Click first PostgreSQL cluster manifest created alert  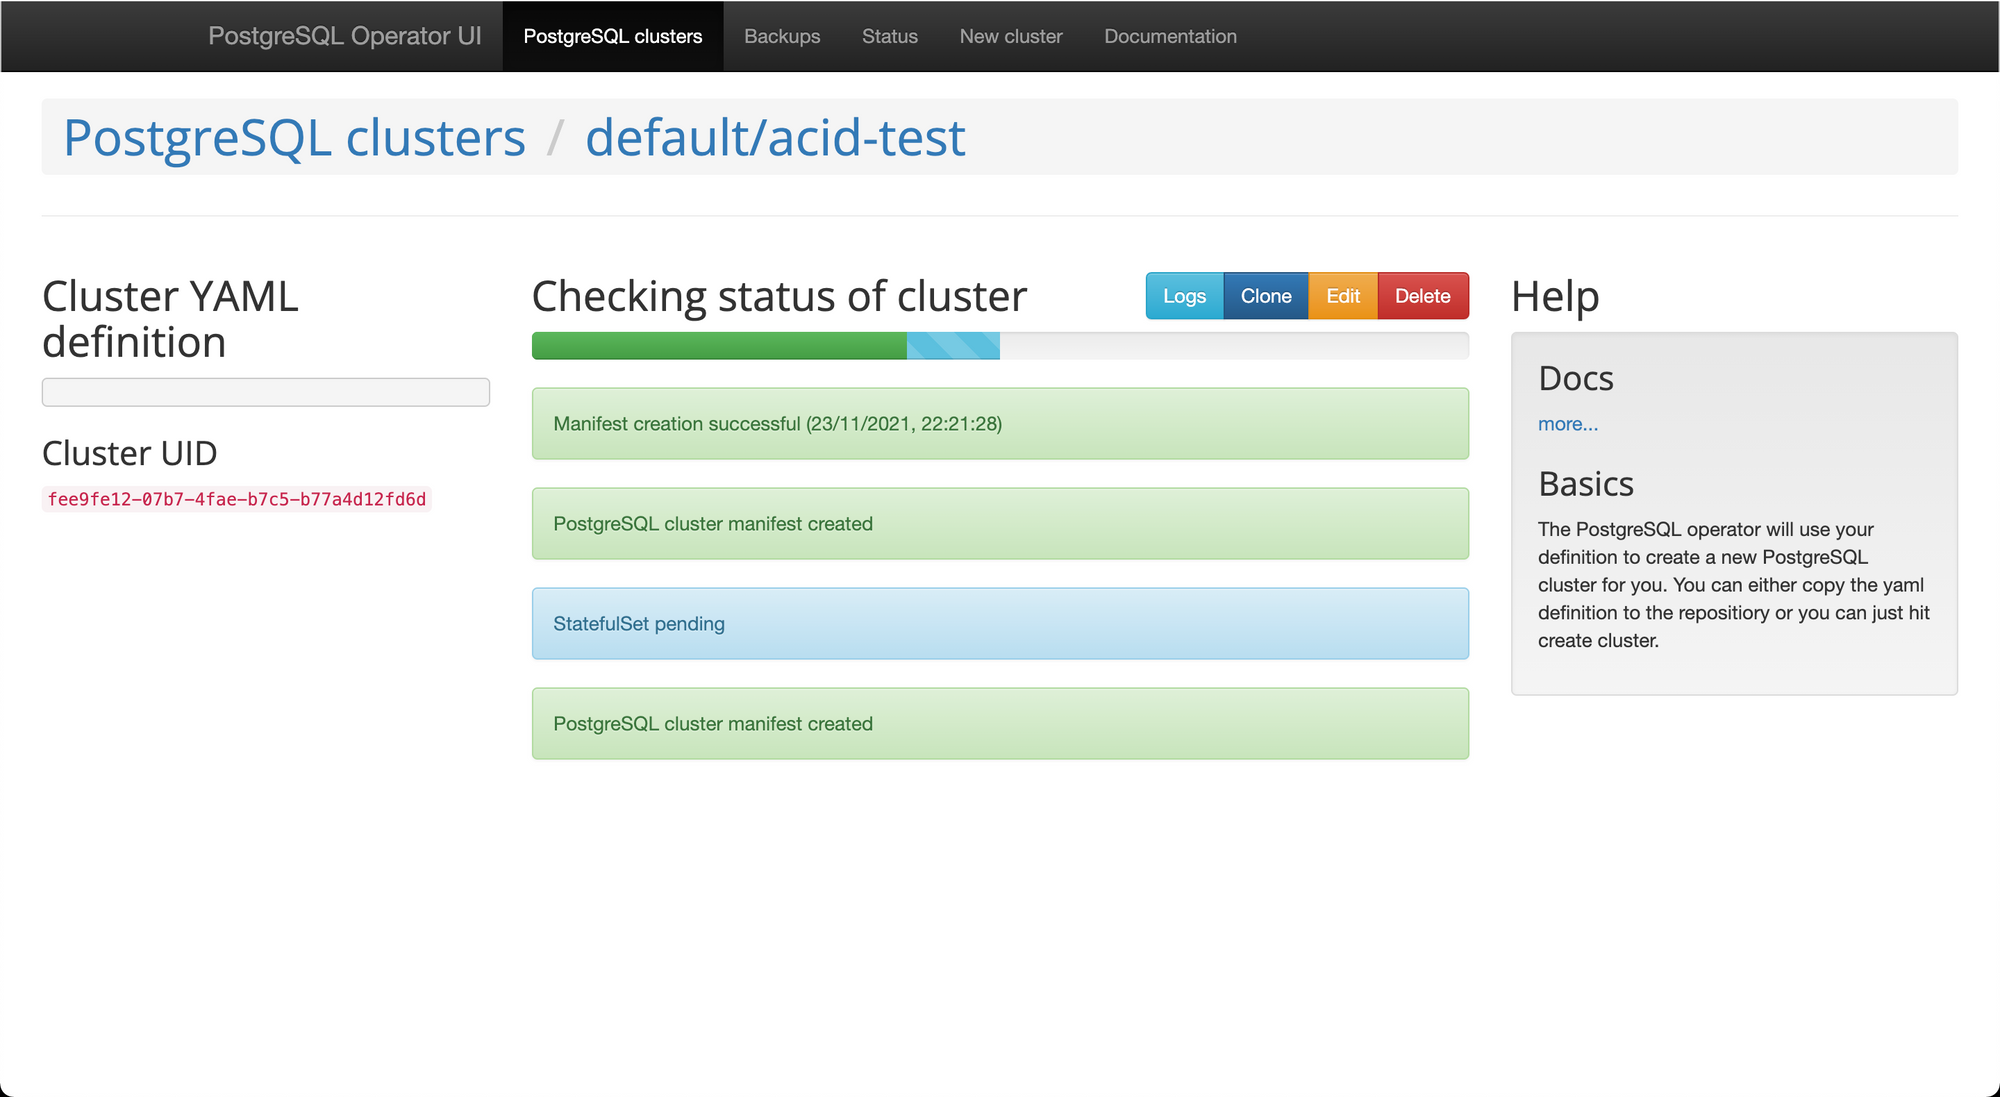999,524
